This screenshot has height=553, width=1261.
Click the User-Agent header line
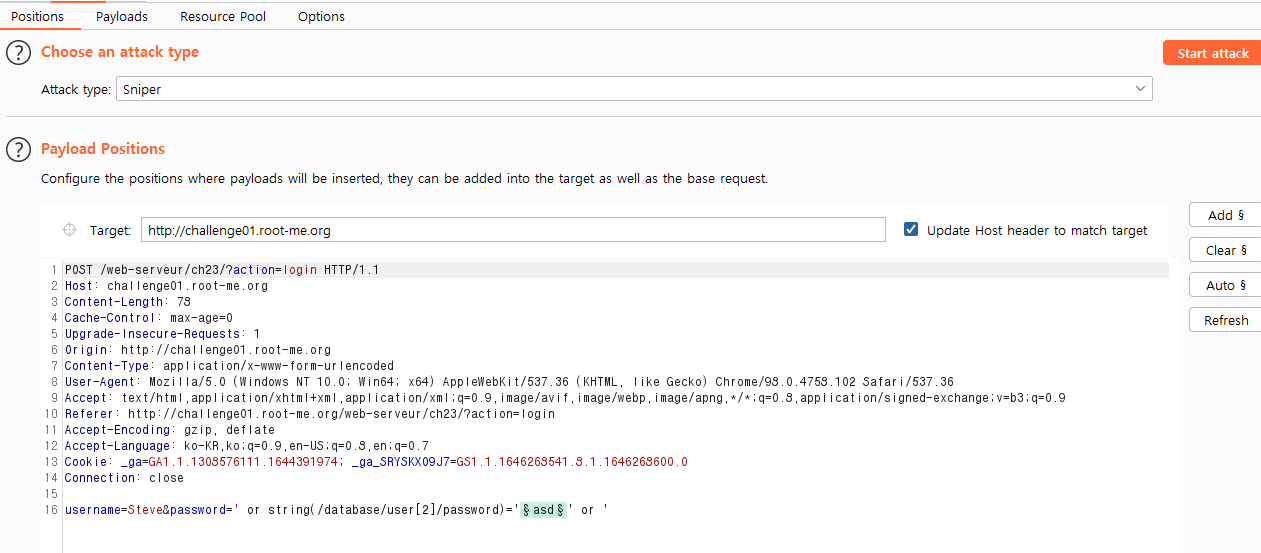point(509,382)
